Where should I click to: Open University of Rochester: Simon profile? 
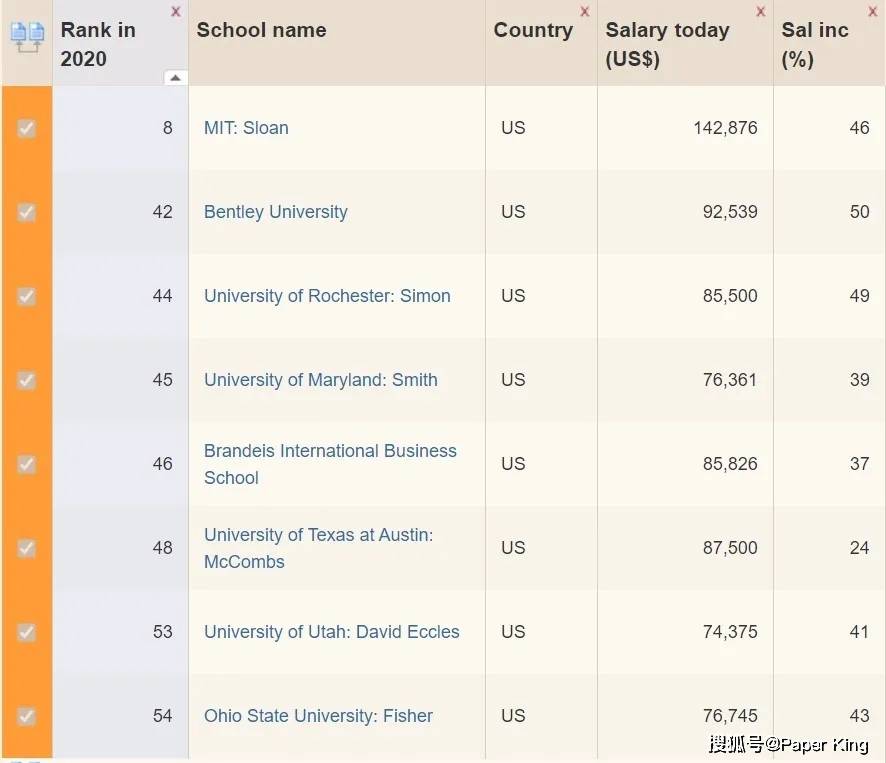pos(327,296)
